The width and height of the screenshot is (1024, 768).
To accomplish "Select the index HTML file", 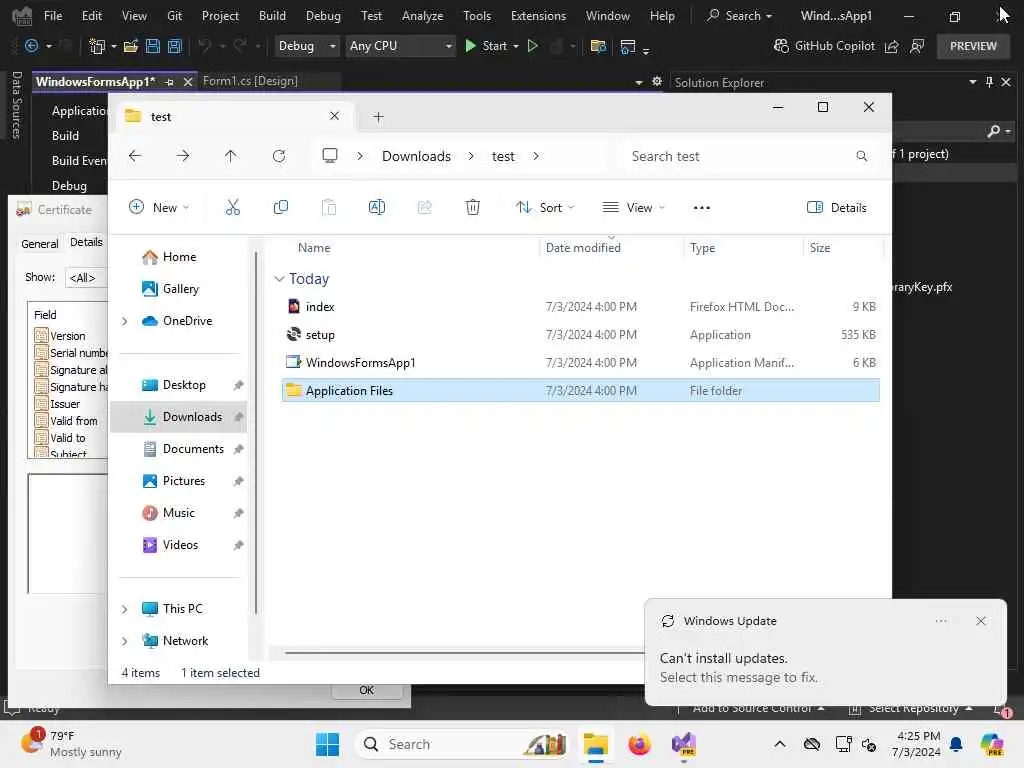I will click(581, 307).
